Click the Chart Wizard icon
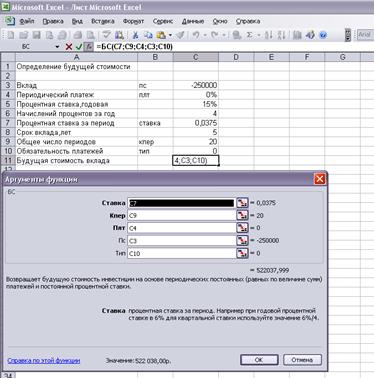This screenshot has height=378, width=374. (297, 35)
